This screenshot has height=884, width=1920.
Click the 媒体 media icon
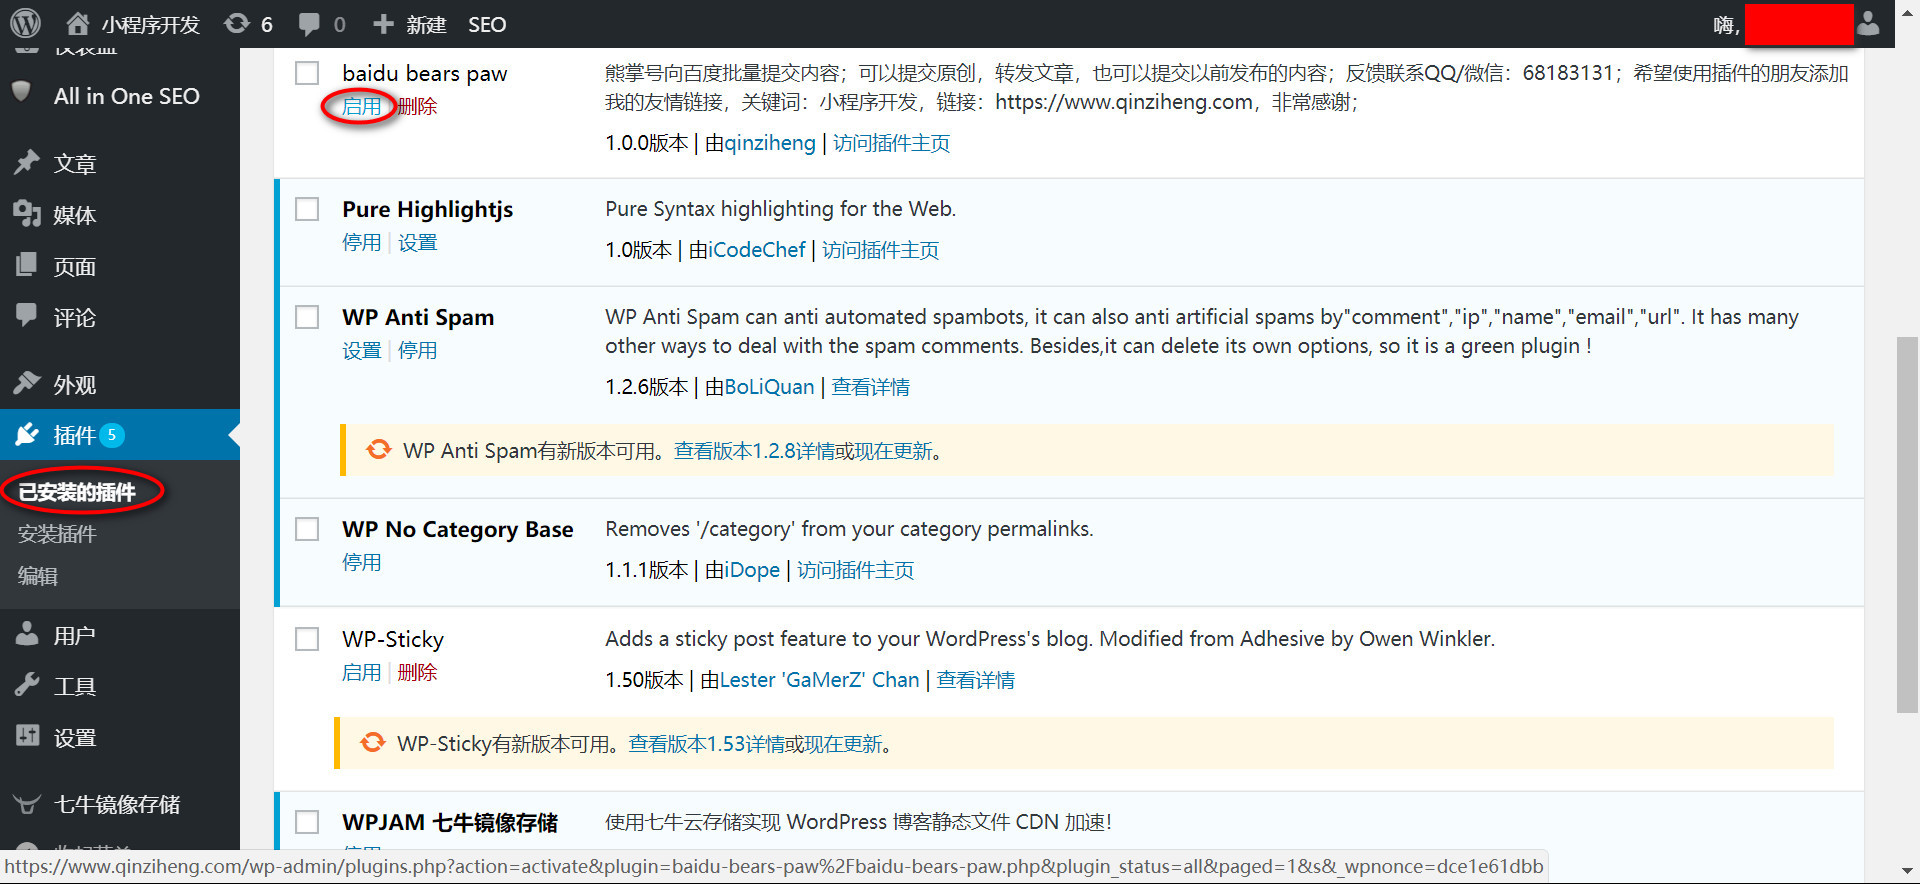[27, 213]
